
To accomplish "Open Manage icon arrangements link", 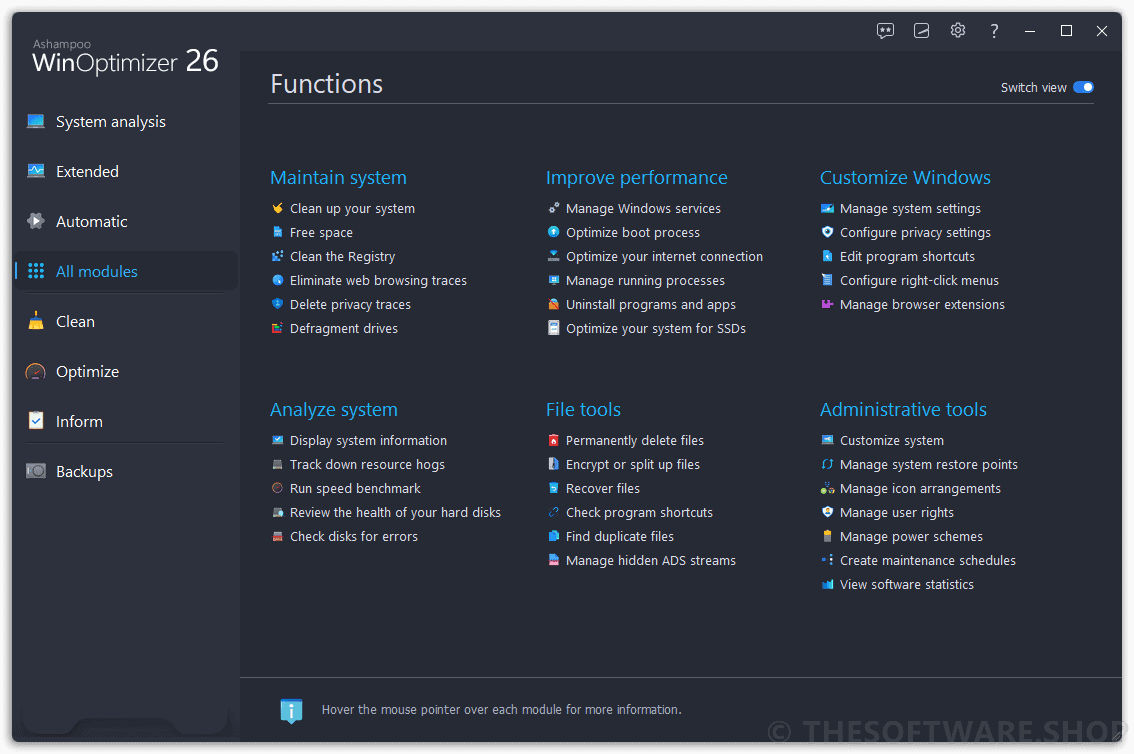I will coord(920,488).
